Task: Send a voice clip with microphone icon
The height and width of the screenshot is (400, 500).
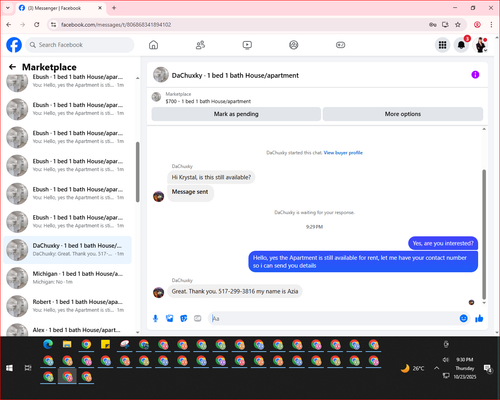Action: tap(155, 318)
